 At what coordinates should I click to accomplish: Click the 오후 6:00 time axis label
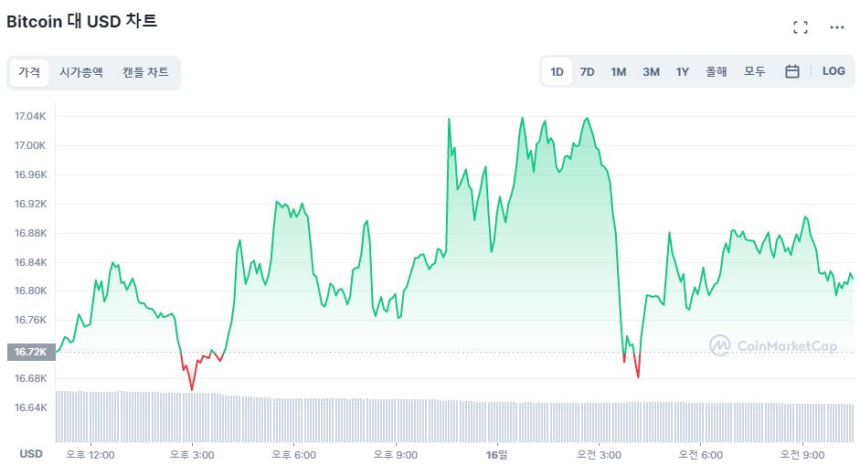pyautogui.click(x=294, y=454)
